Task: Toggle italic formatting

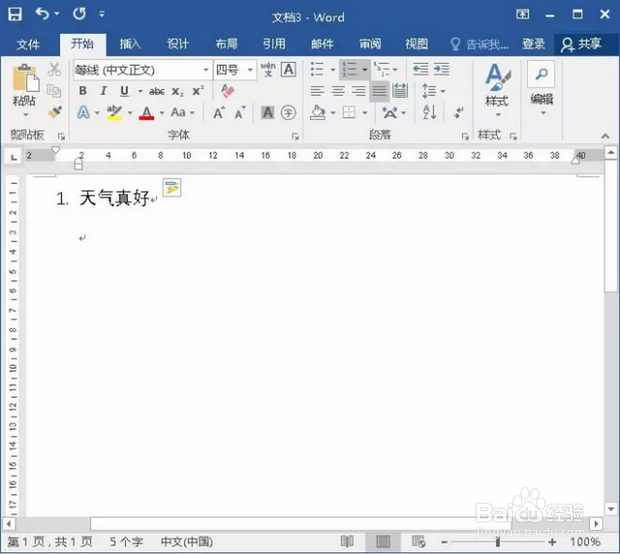Action: click(x=104, y=91)
